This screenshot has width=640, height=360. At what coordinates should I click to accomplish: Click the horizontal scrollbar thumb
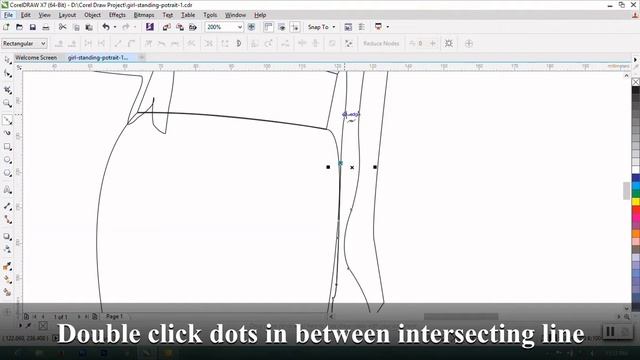[x=461, y=316]
